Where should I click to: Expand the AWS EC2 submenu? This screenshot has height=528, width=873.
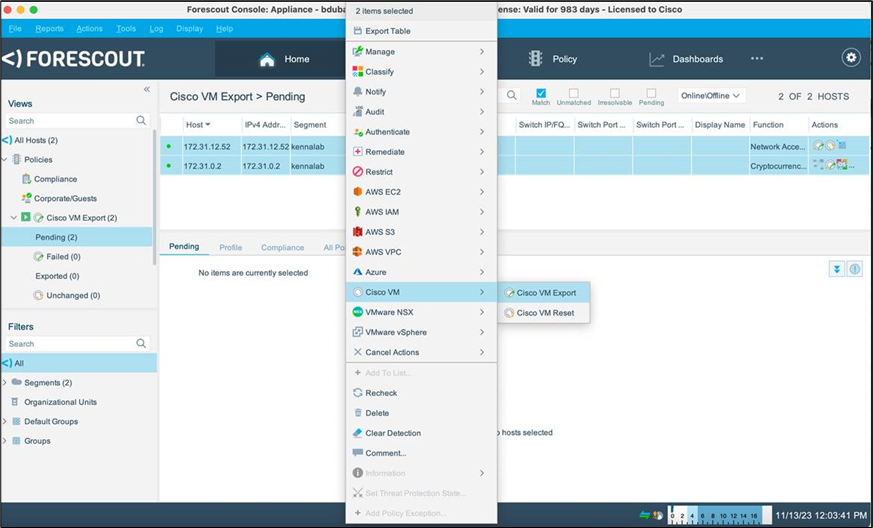pos(421,192)
